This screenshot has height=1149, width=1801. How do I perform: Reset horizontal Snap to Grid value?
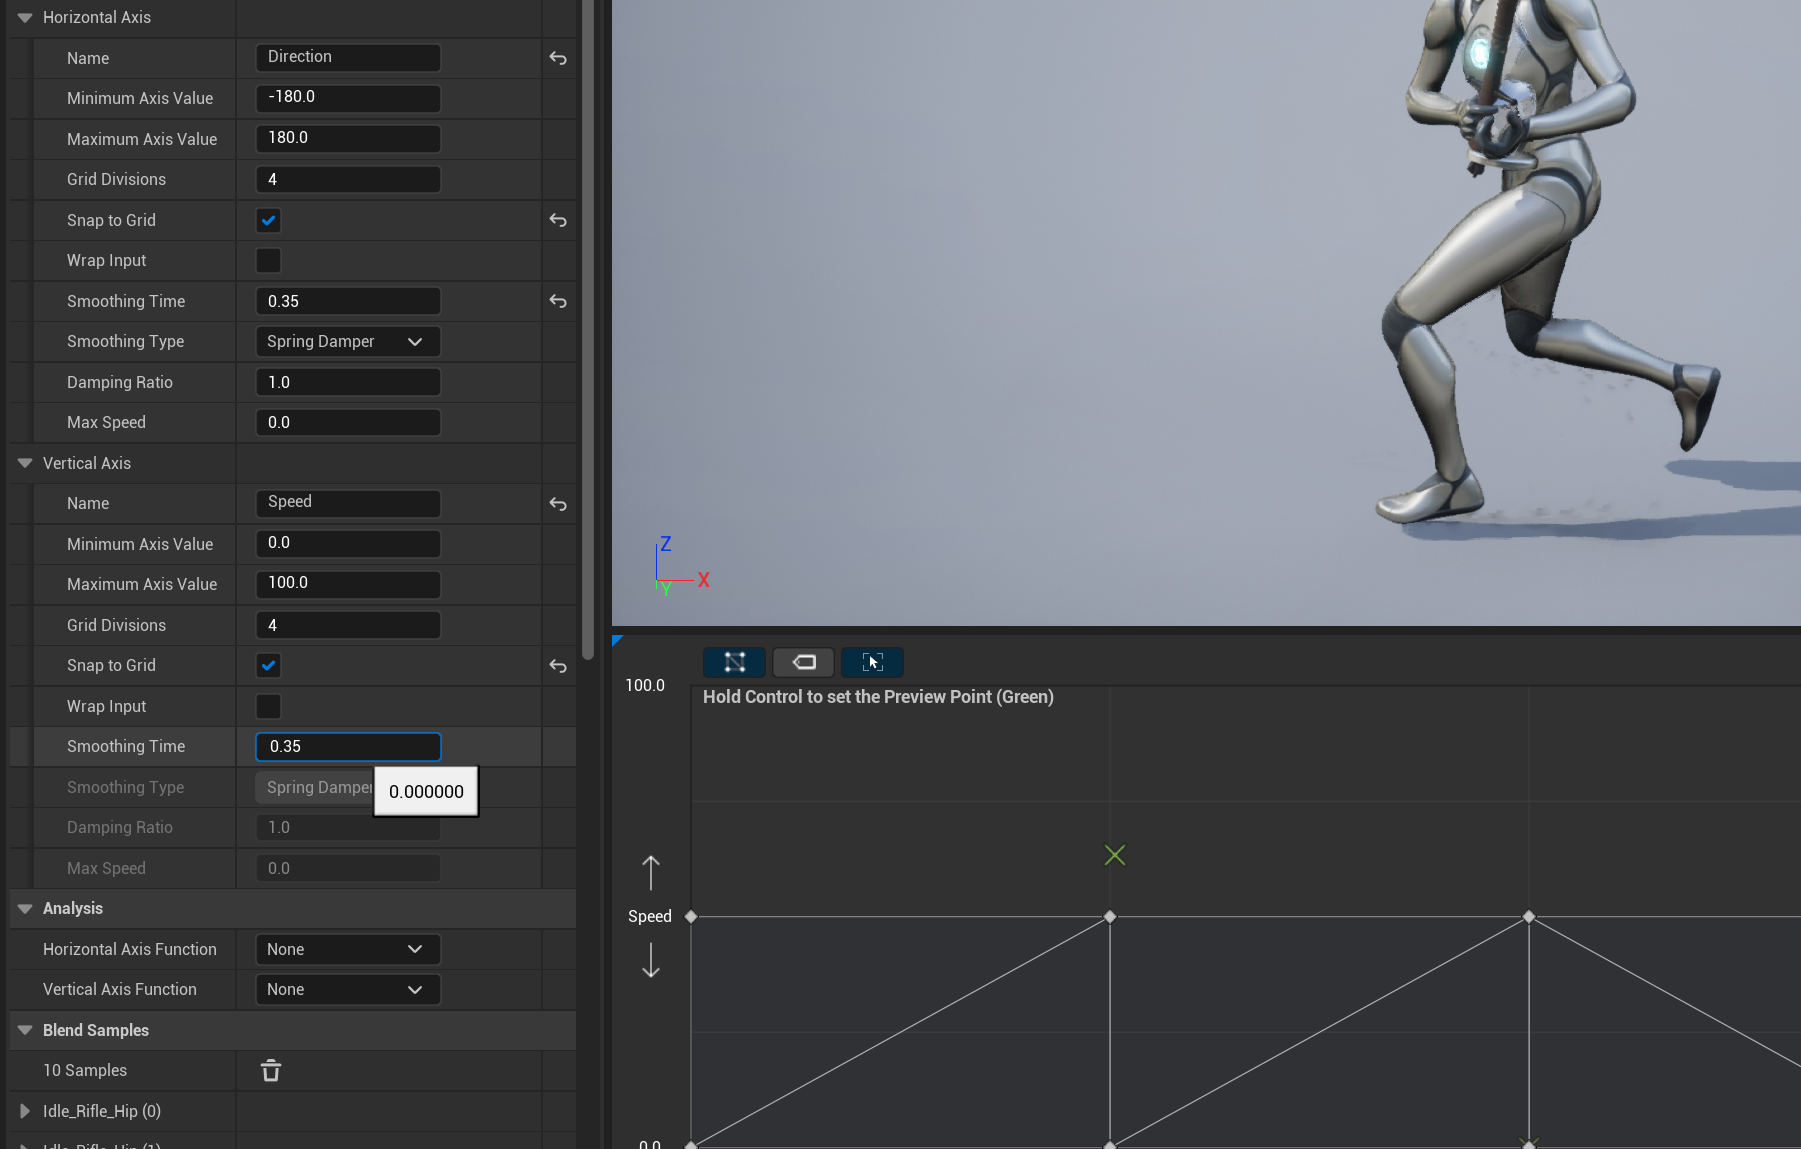pos(558,220)
